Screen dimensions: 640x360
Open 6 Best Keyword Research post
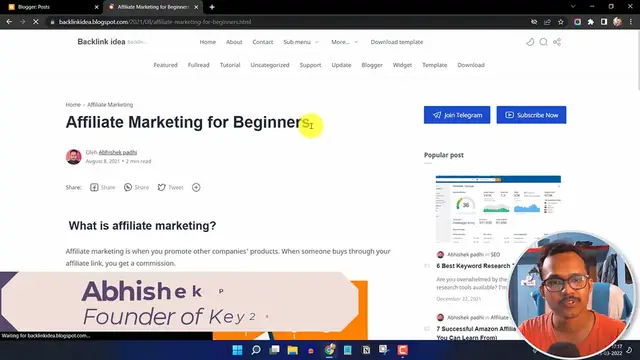pyautogui.click(x=474, y=266)
